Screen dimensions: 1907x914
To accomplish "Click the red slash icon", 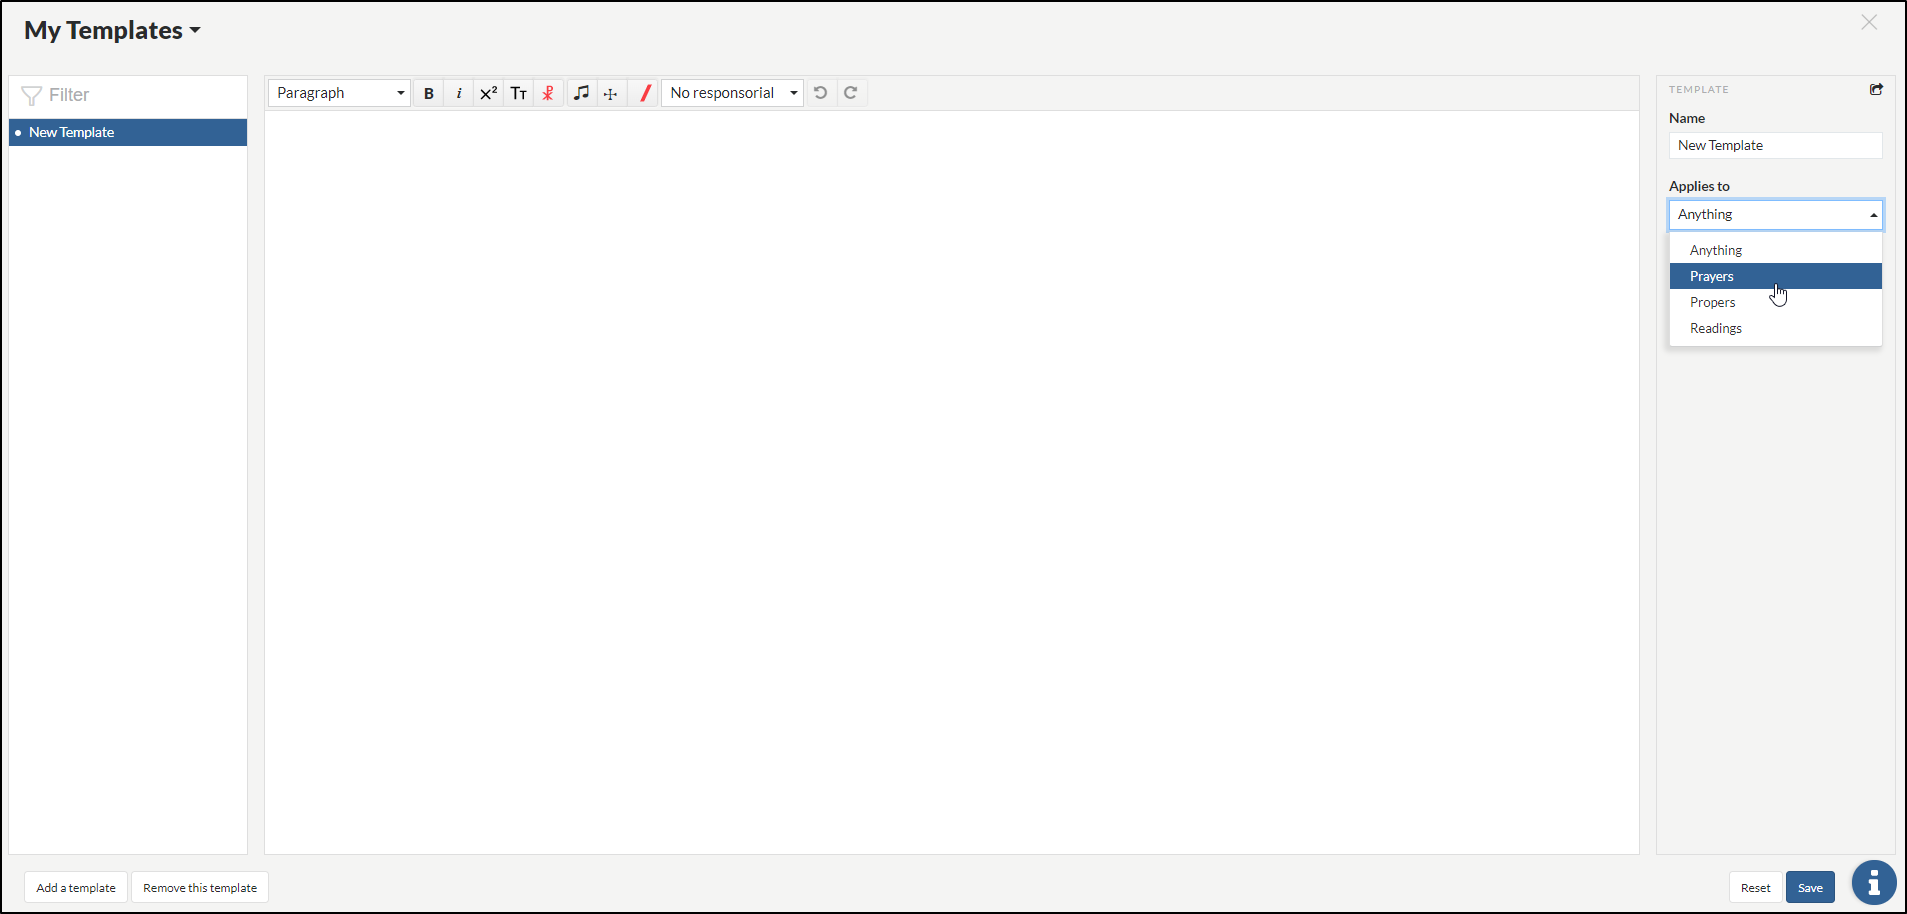I will point(645,93).
